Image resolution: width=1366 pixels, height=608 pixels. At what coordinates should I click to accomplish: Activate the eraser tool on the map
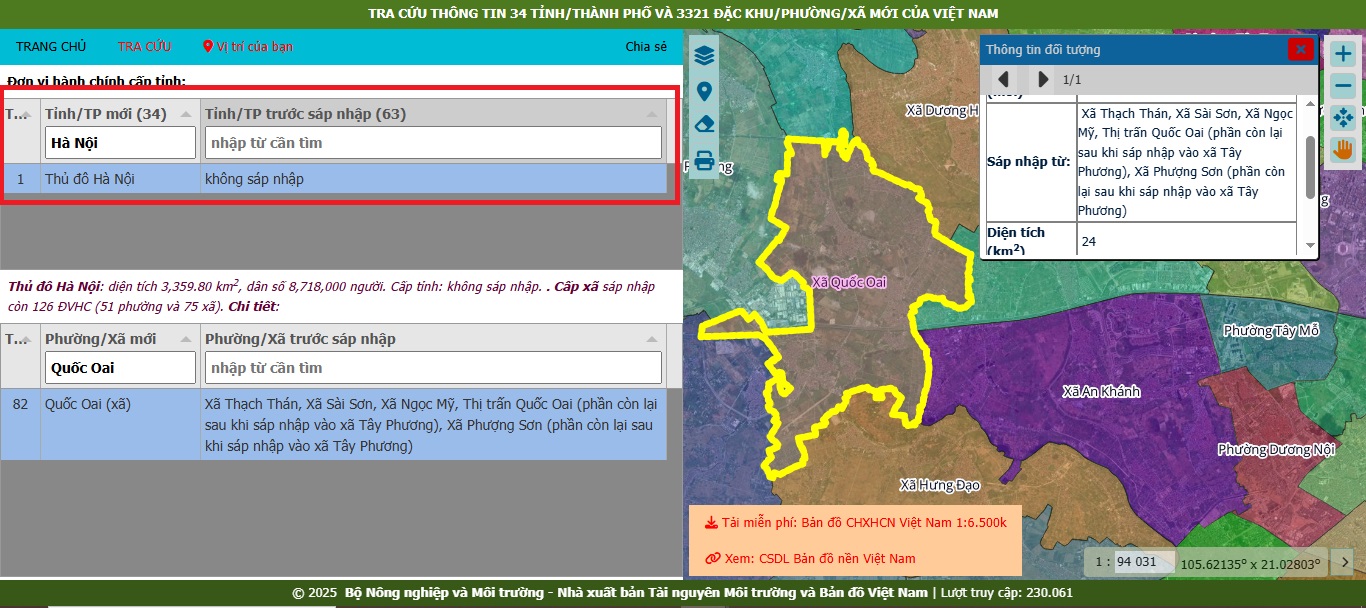704,125
